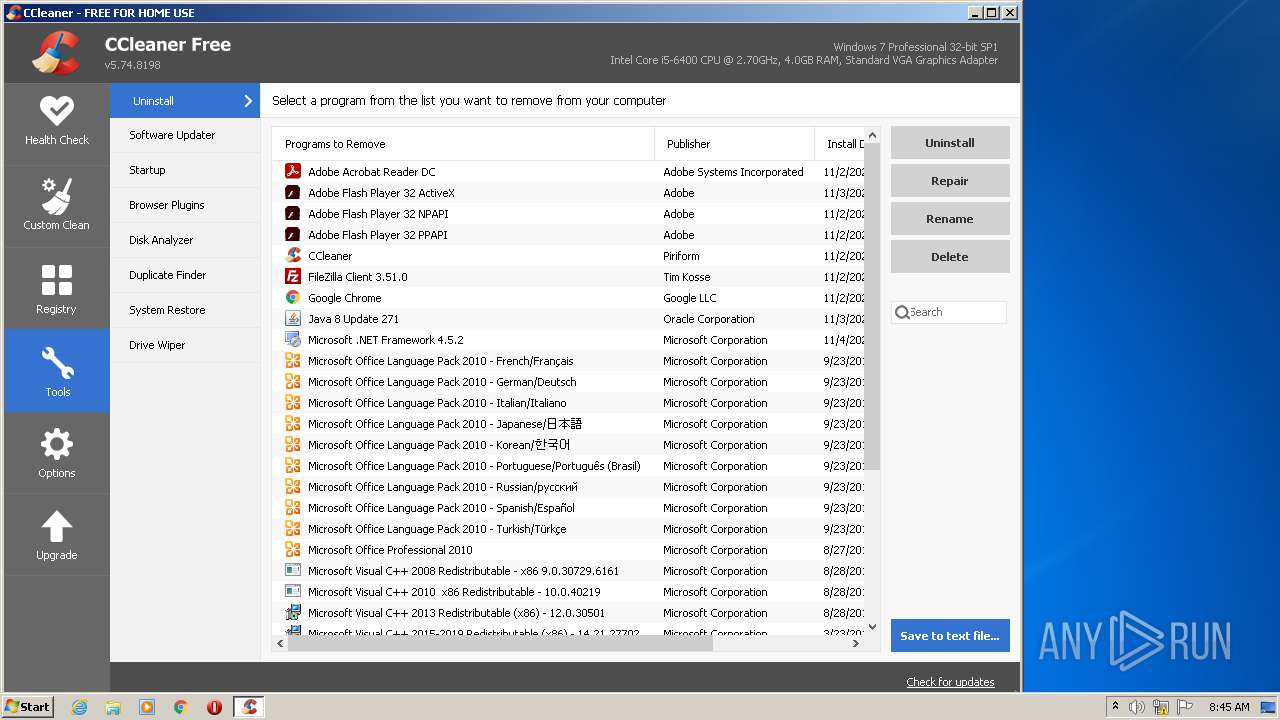
Task: Show hidden system tray icons
Action: tap(1115, 706)
